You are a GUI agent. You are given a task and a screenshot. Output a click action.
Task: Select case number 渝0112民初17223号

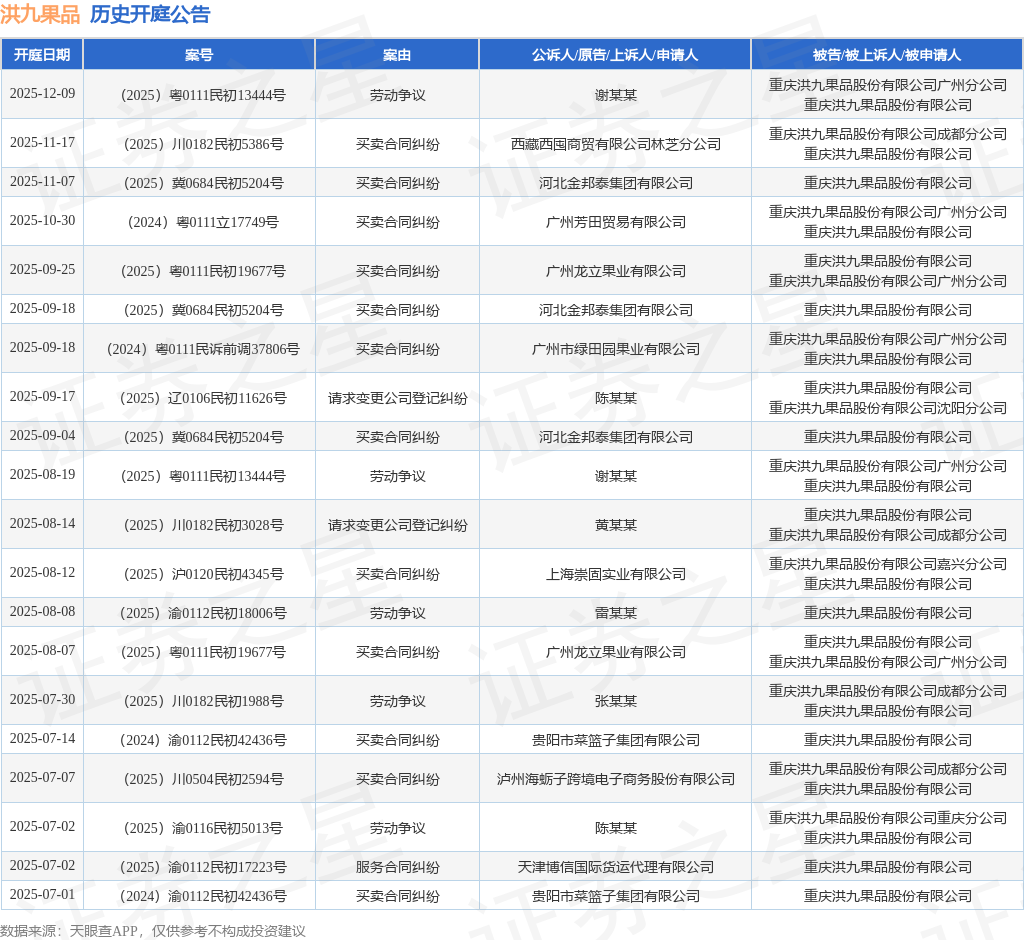tap(203, 868)
